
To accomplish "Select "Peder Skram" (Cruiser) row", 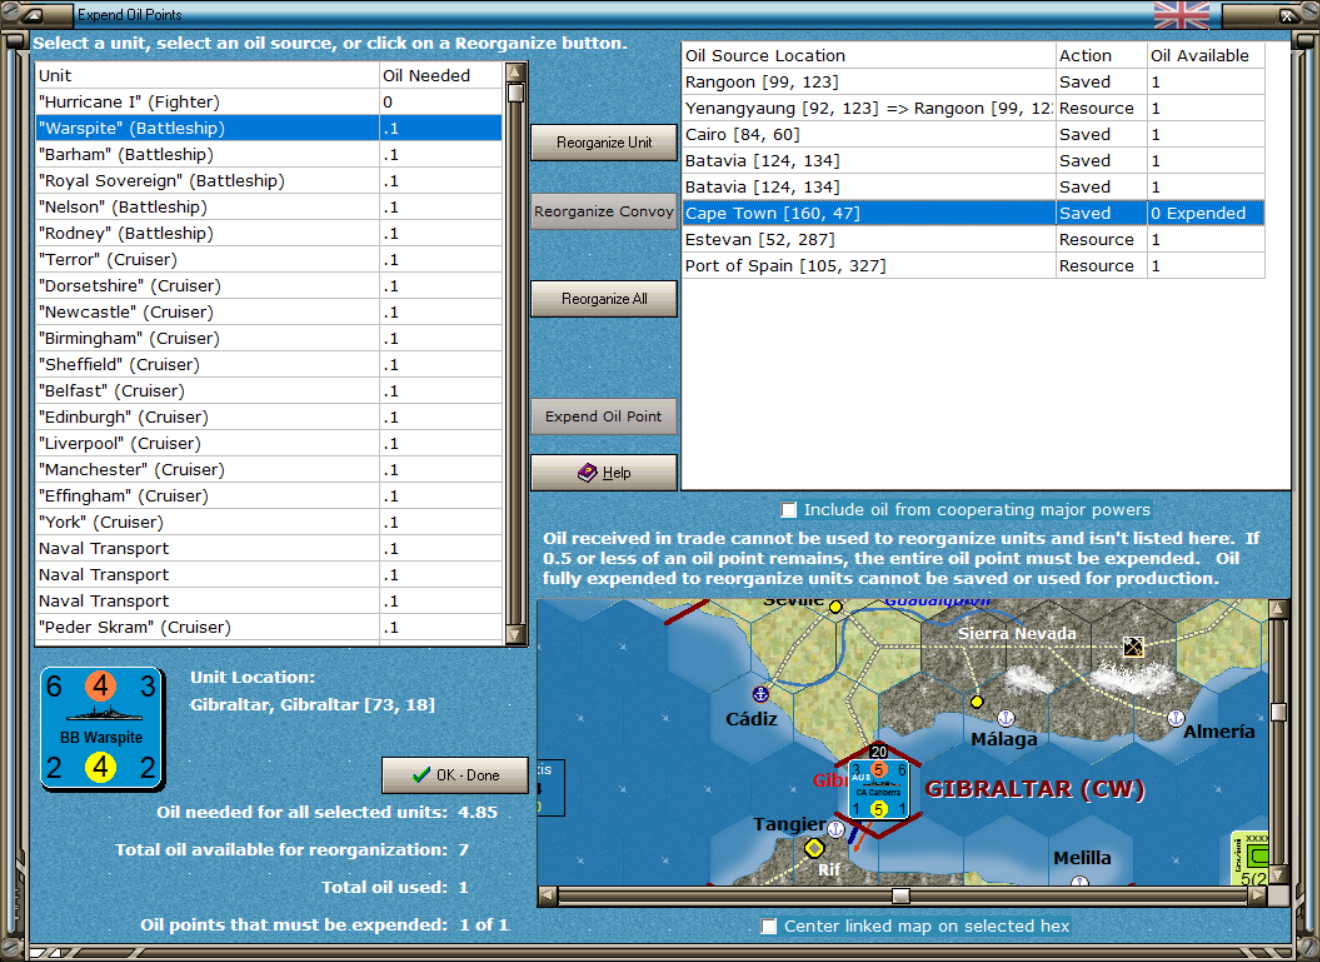I will (x=269, y=627).
